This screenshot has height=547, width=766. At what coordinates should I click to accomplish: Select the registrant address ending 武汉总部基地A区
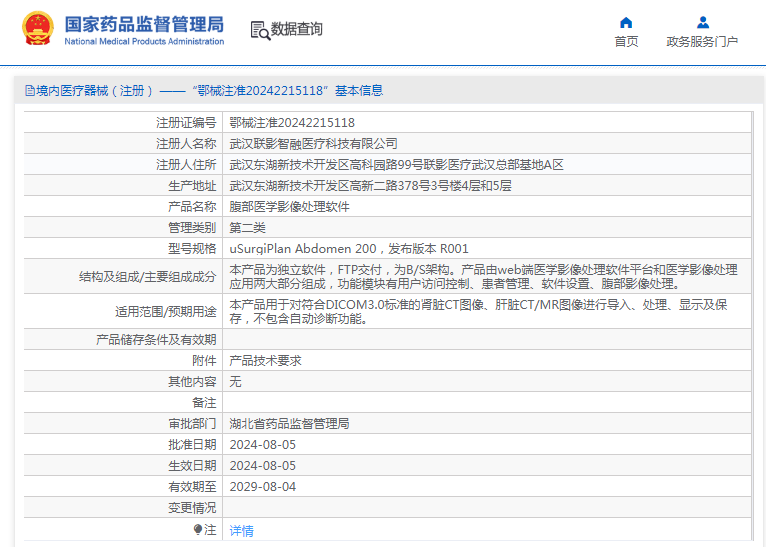pos(397,165)
